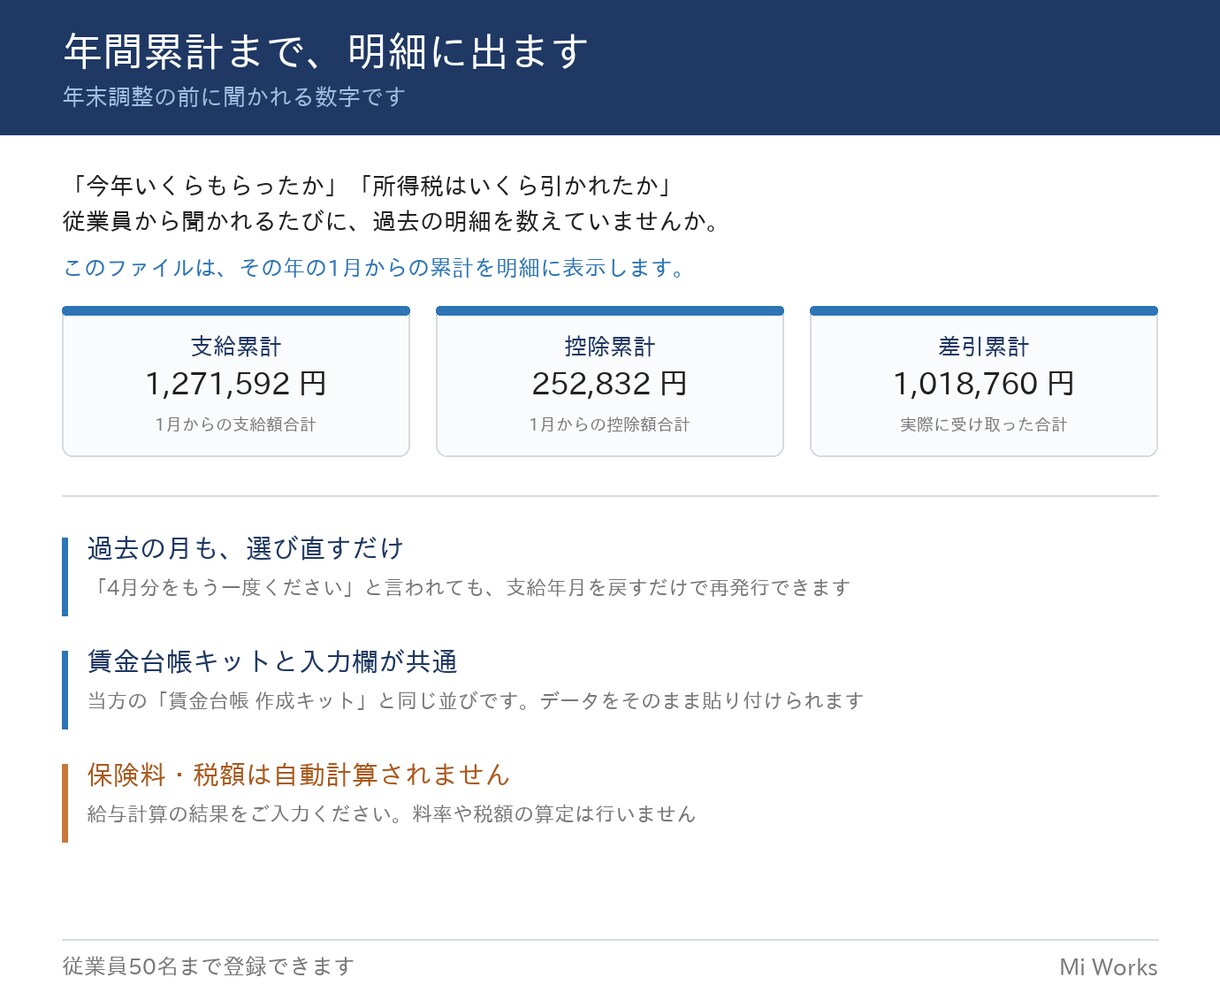
Task: Click the amount 252,832 円
Action: pos(610,384)
